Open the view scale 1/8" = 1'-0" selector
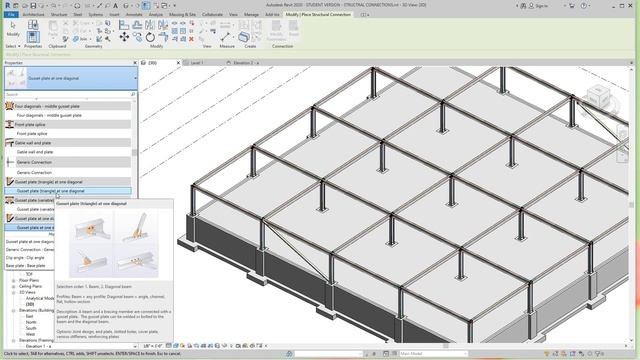640x360 pixels. [x=153, y=346]
